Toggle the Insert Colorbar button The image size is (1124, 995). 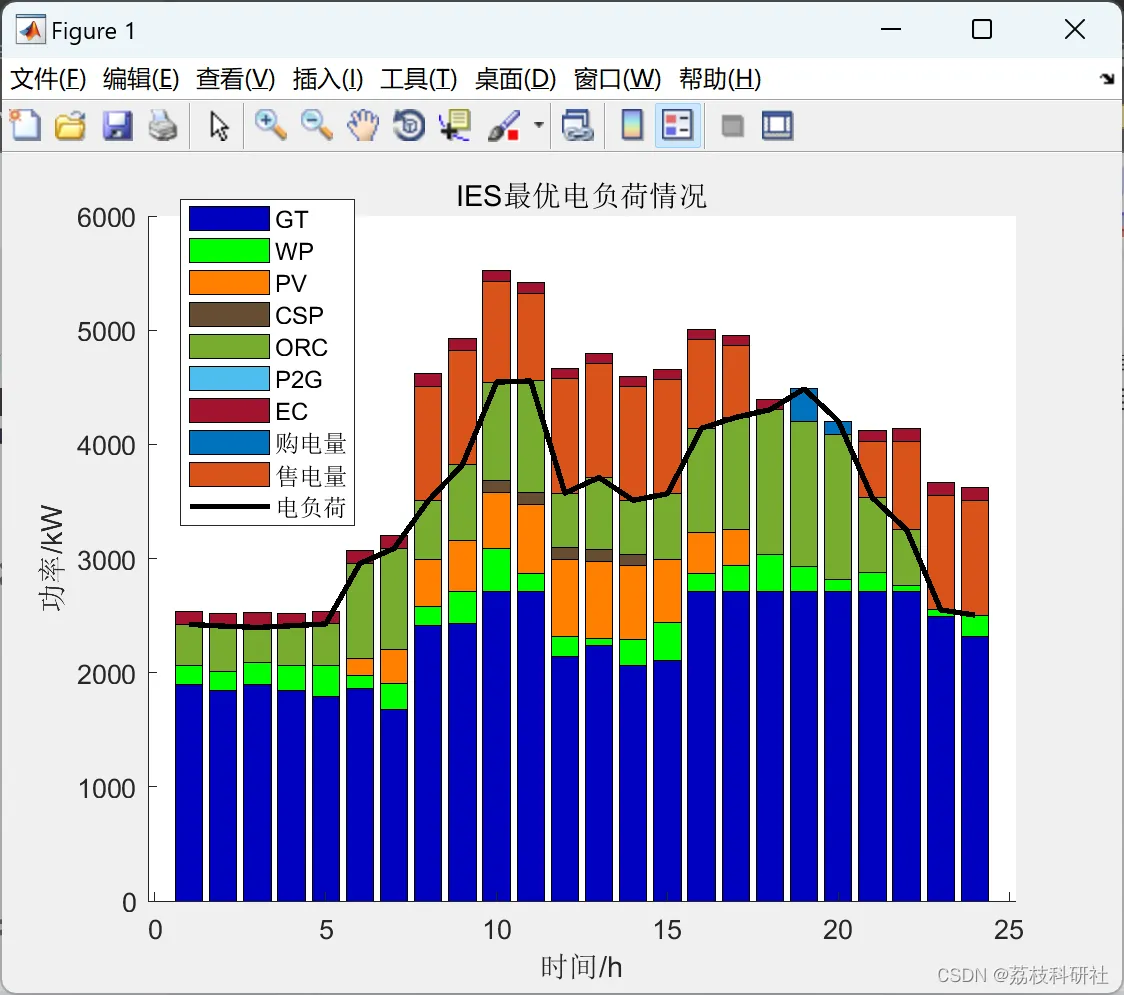click(x=632, y=125)
